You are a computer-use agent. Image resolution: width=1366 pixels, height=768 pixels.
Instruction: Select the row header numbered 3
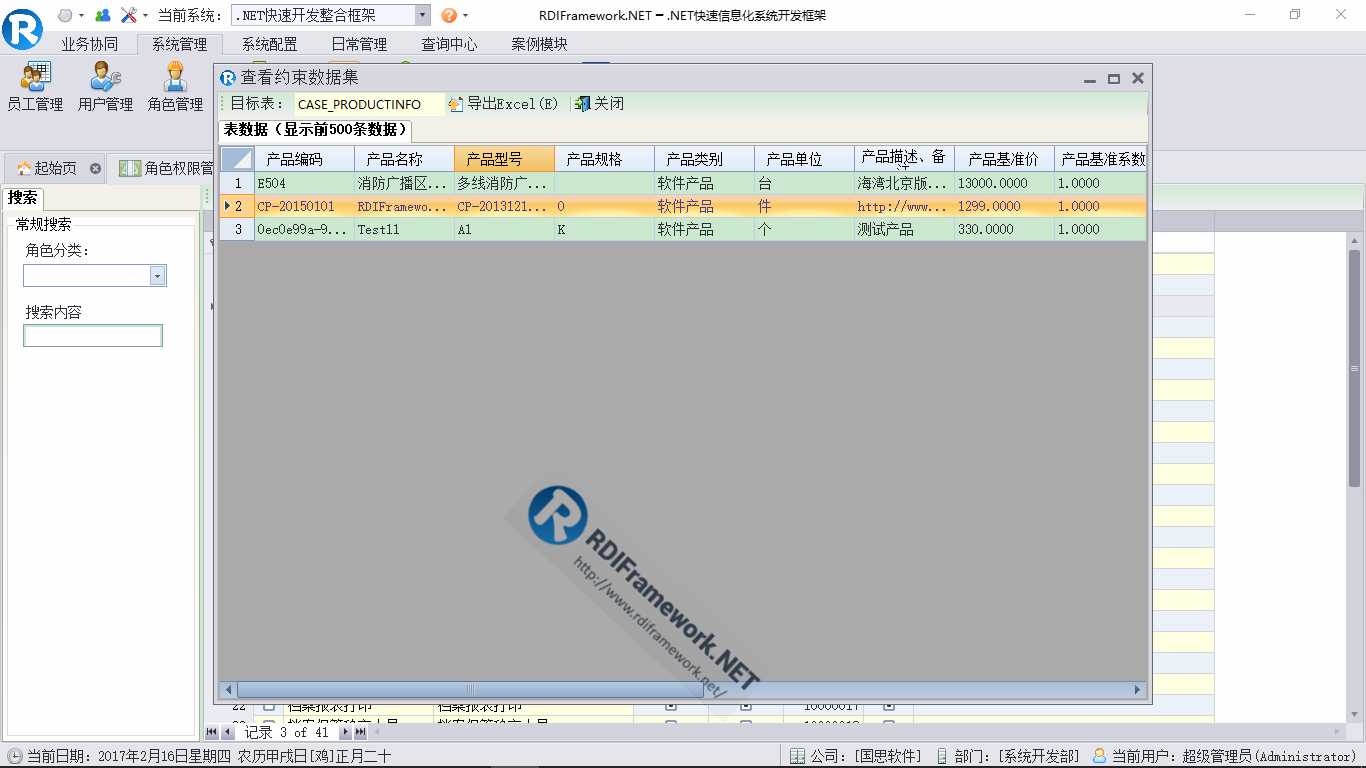point(237,229)
